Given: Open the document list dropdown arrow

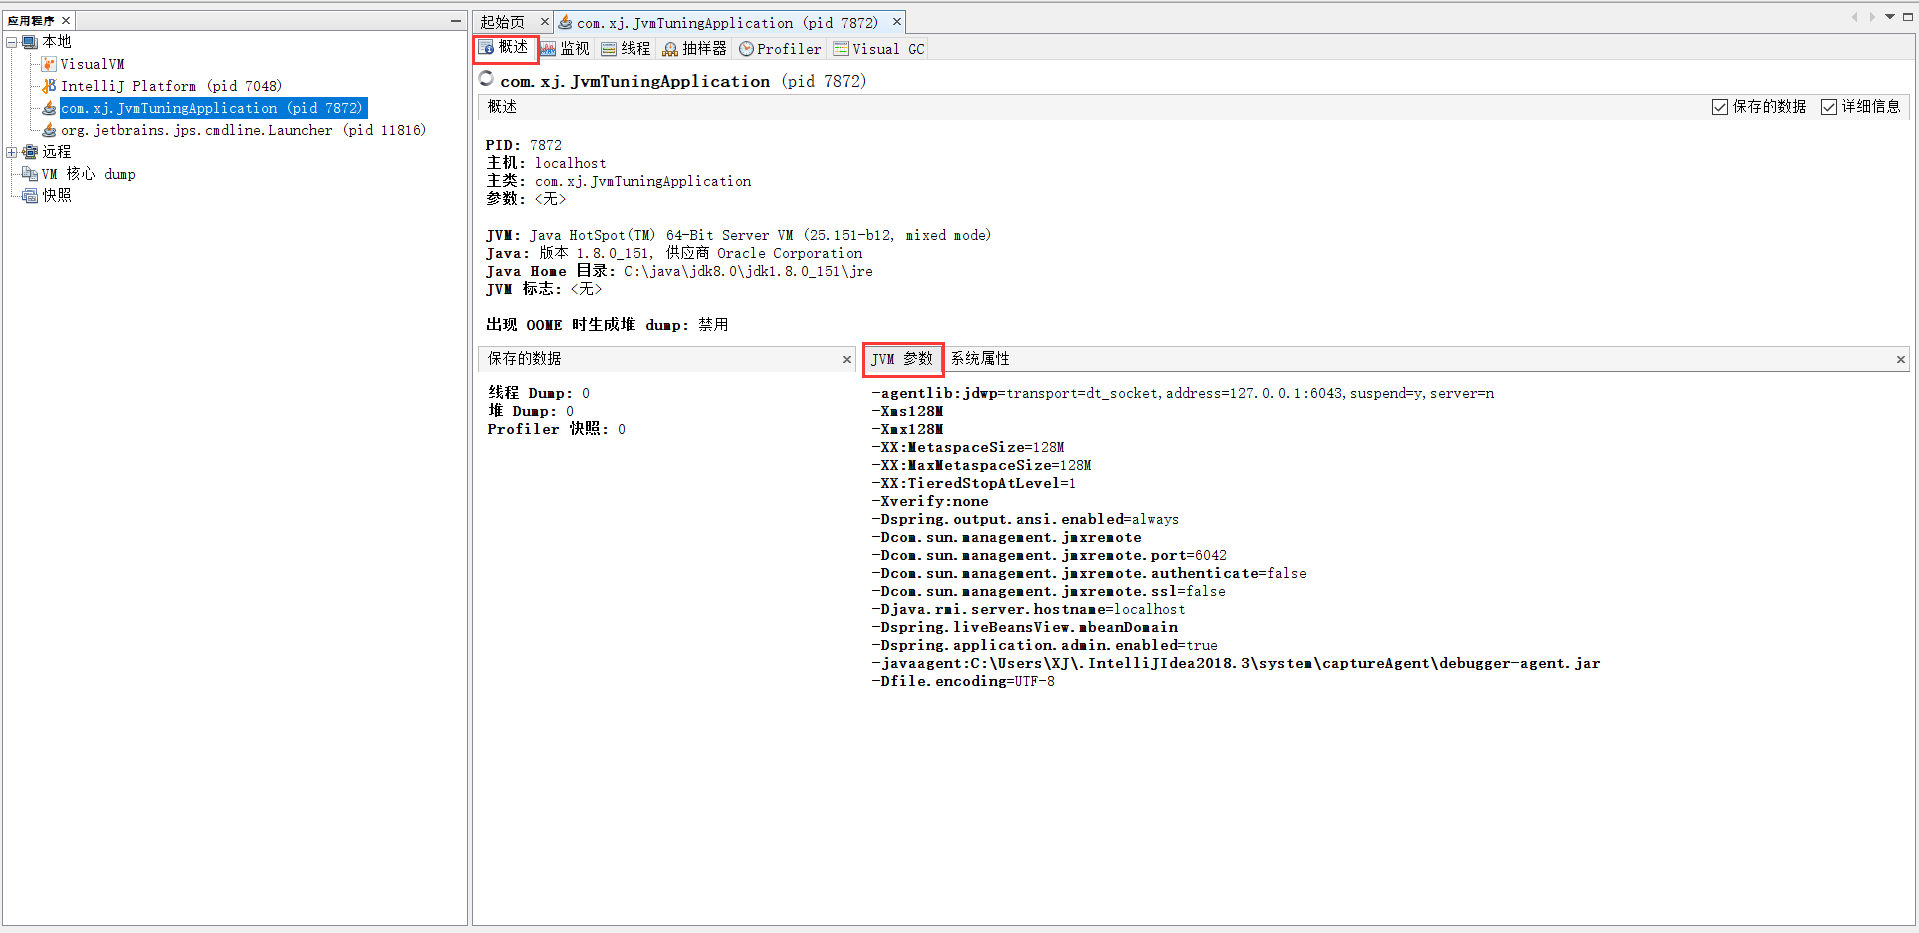Looking at the screenshot, I should (x=1890, y=17).
